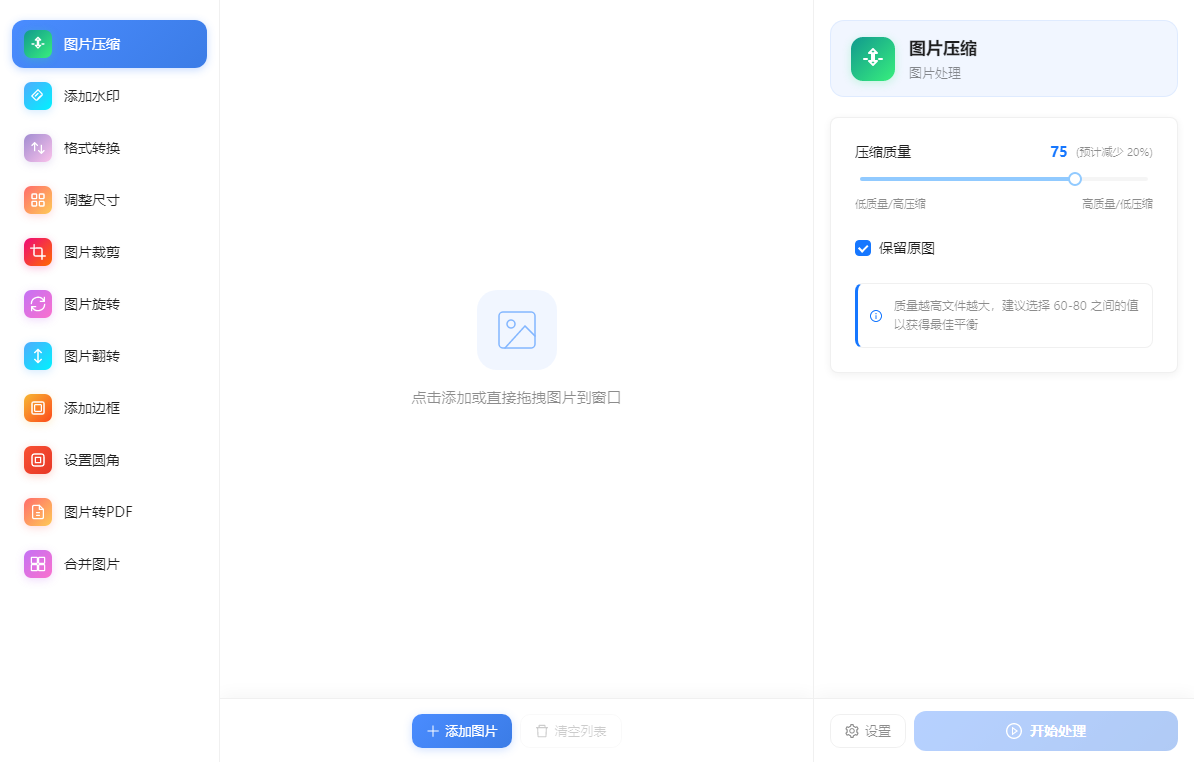Click the 图片压缩 sidebar icon
The image size is (1194, 762).
(x=38, y=44)
